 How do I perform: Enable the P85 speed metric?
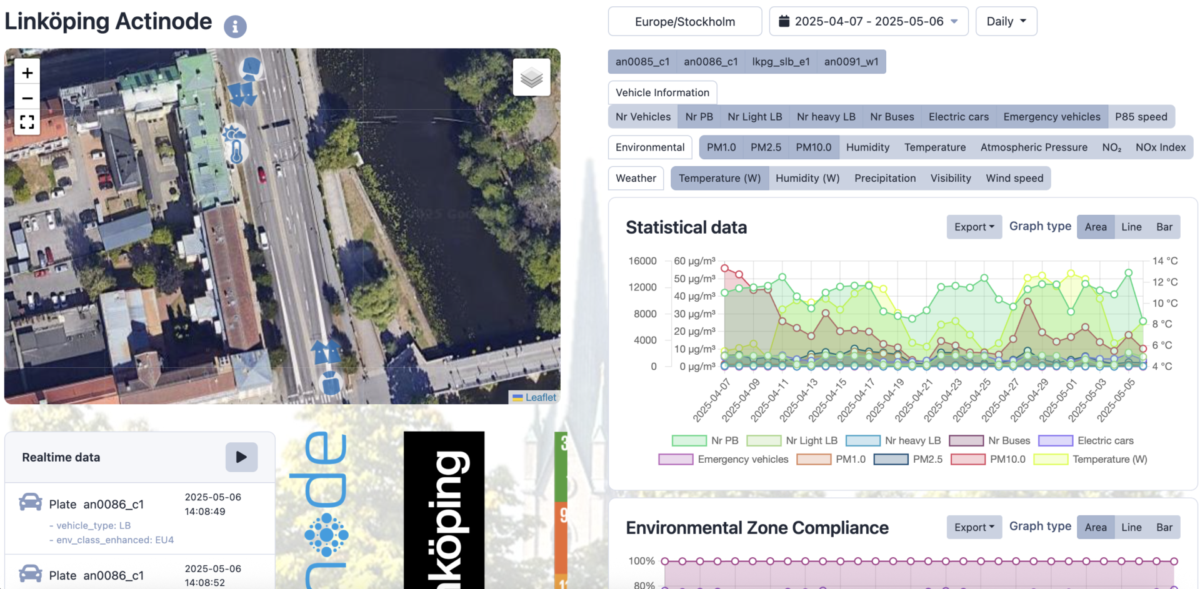tap(1142, 117)
